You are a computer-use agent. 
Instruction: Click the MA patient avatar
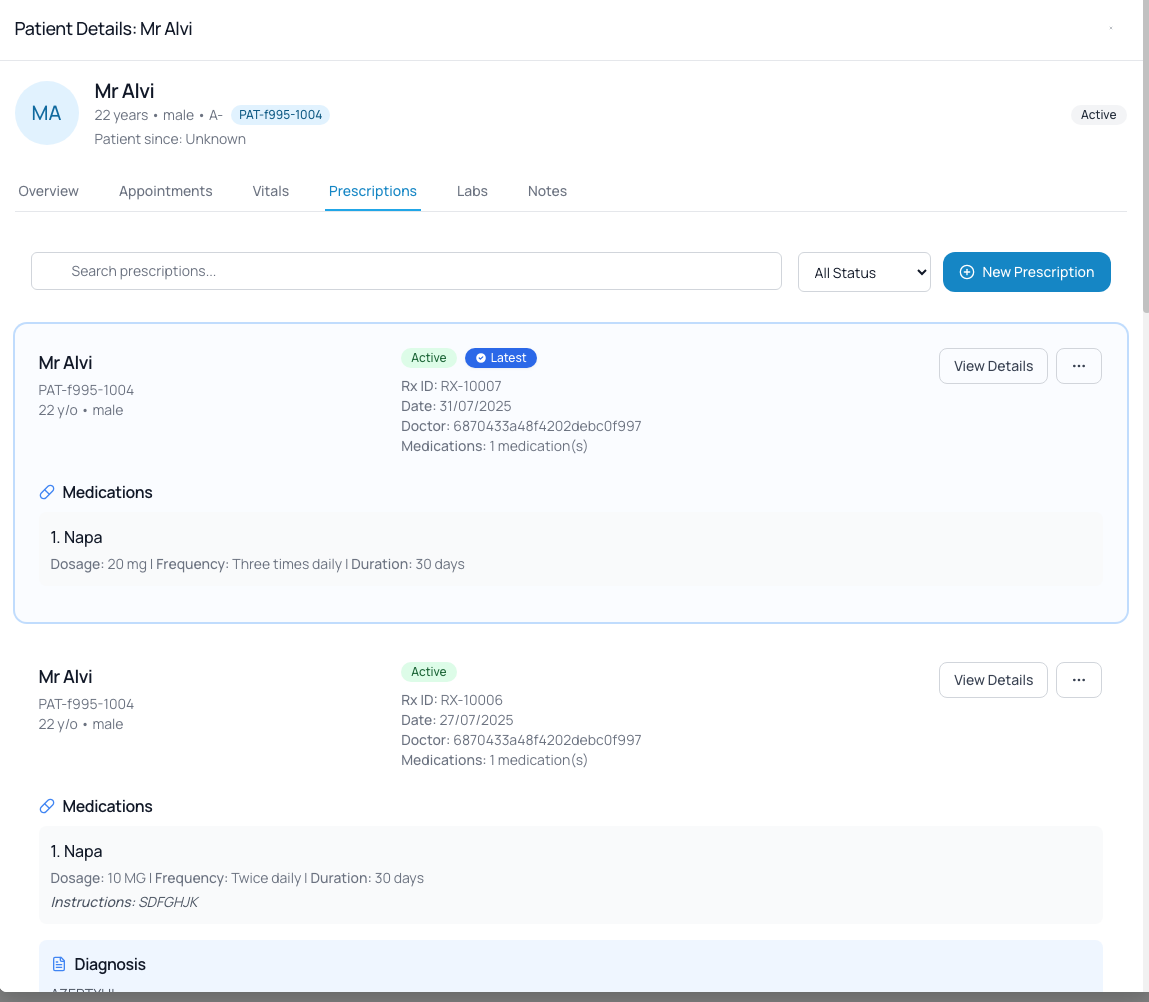47,113
